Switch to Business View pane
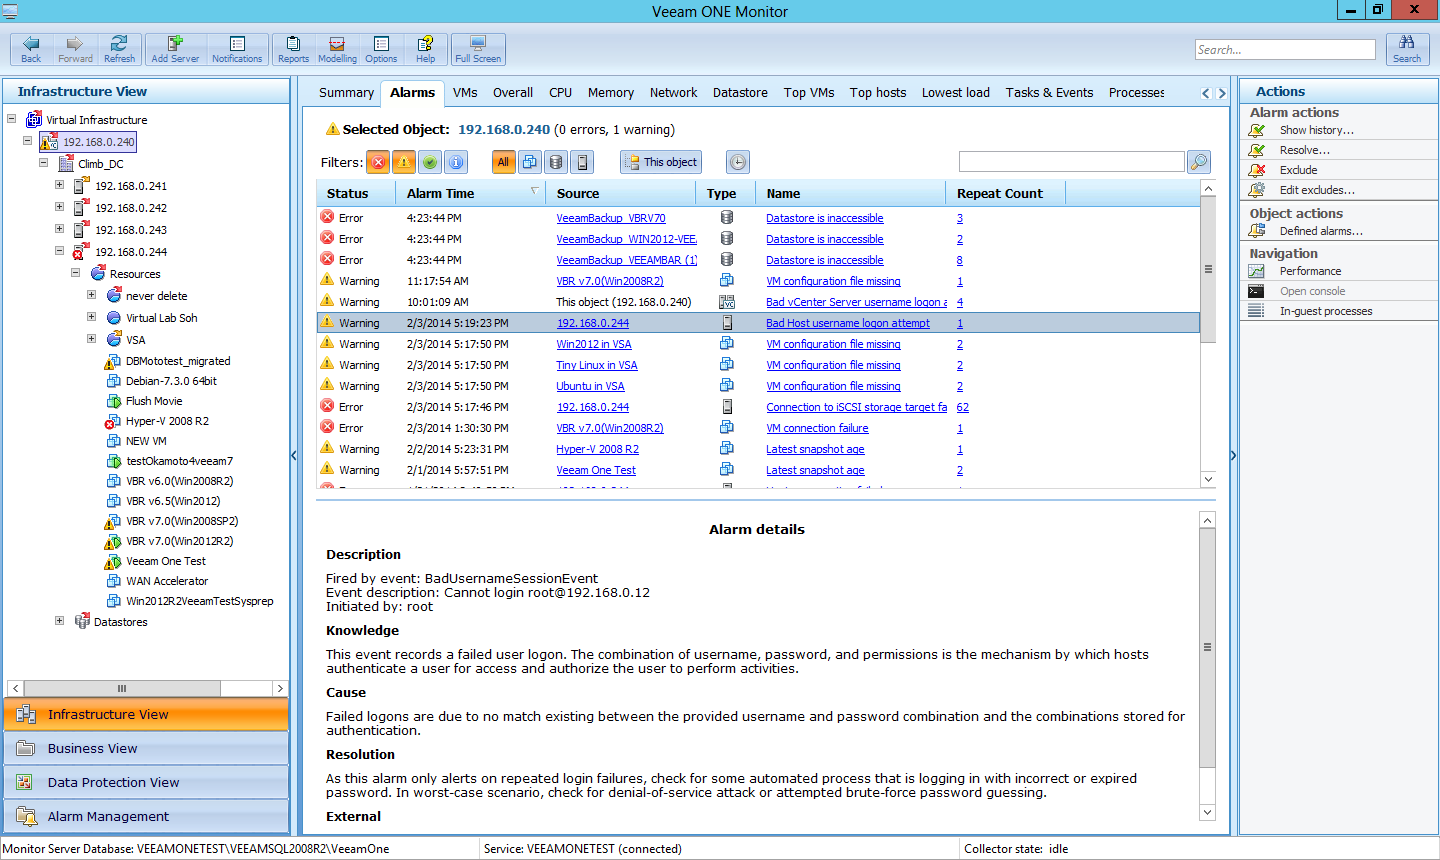 (146, 749)
